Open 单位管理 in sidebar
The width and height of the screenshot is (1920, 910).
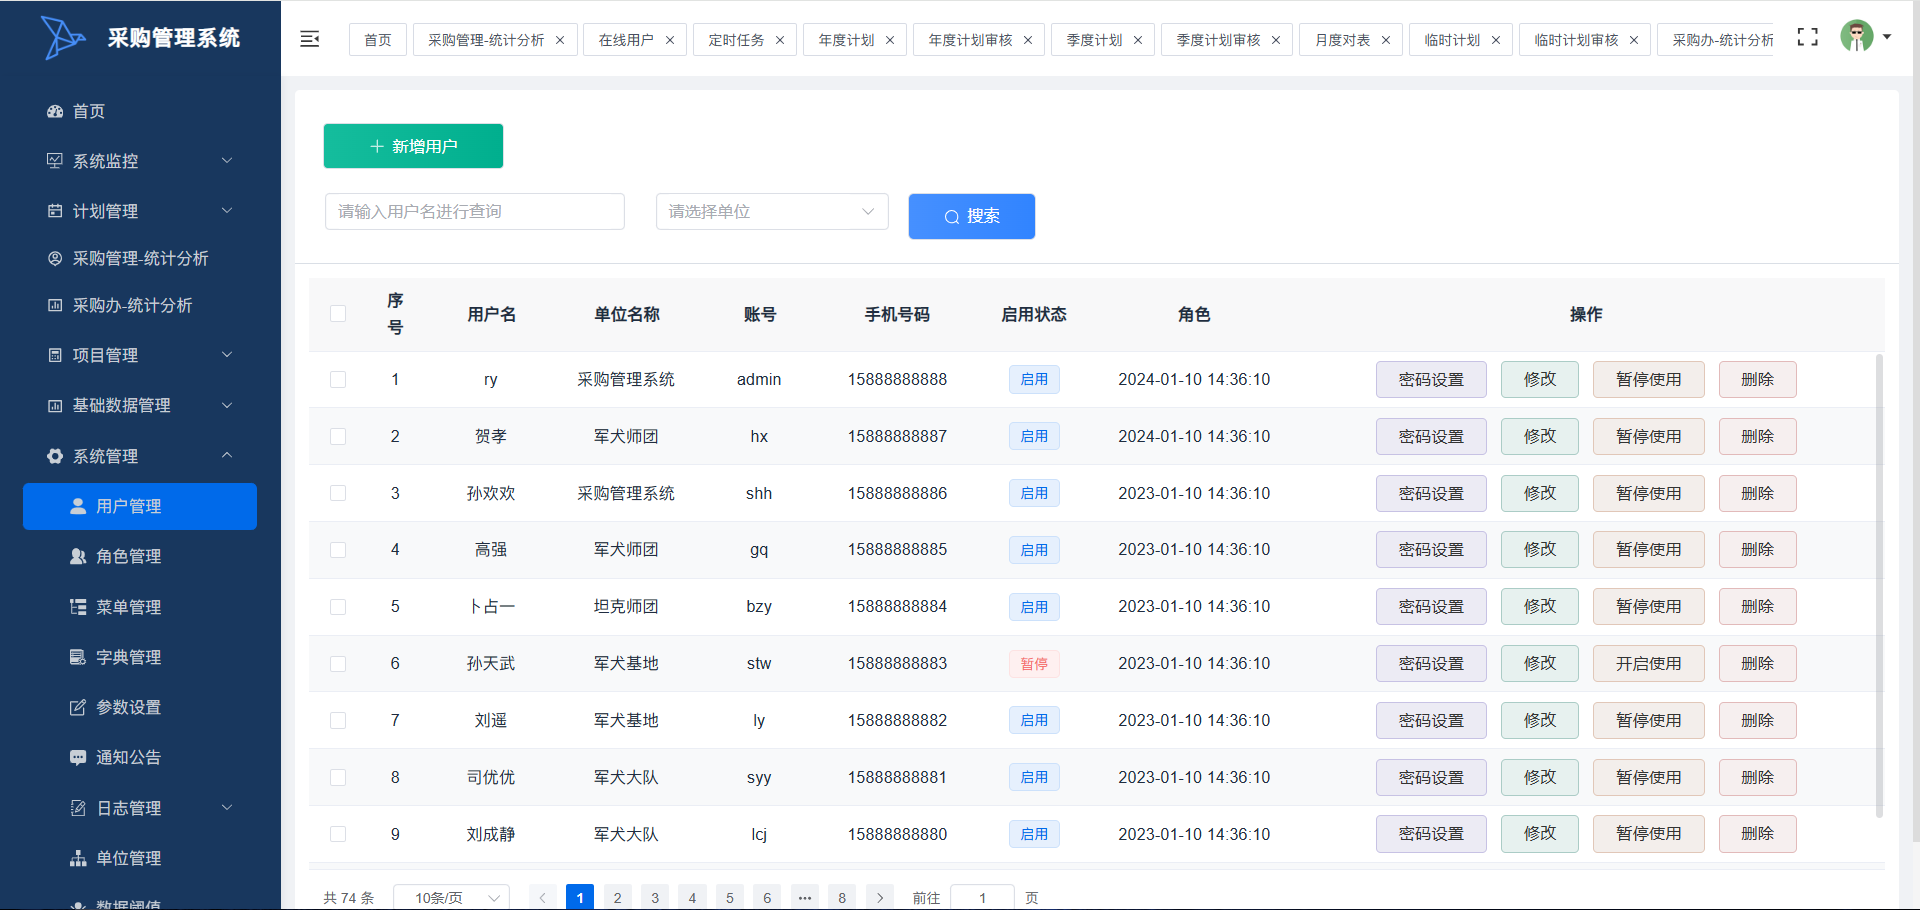pos(140,858)
